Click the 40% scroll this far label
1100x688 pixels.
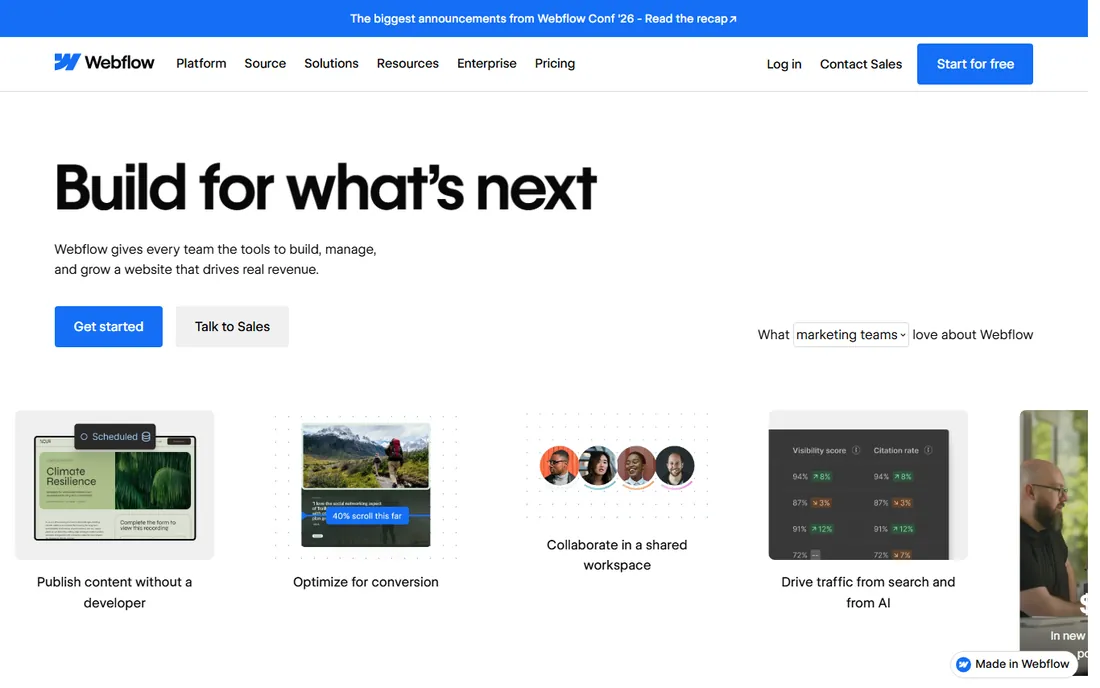(x=367, y=515)
